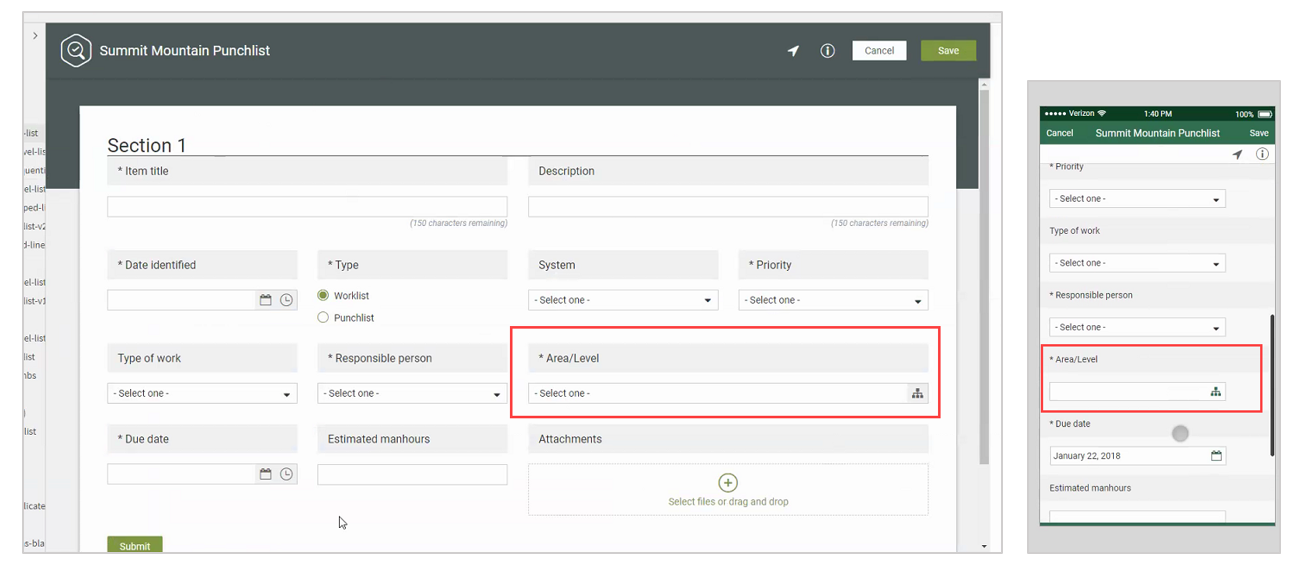The width and height of the screenshot is (1300, 563).
Task: Open calendar picker for Date identified
Action: [265, 300]
